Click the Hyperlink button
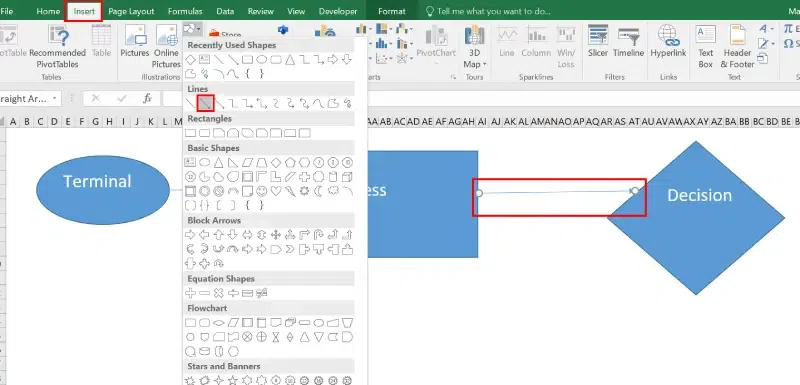The image size is (800, 385). (x=667, y=41)
